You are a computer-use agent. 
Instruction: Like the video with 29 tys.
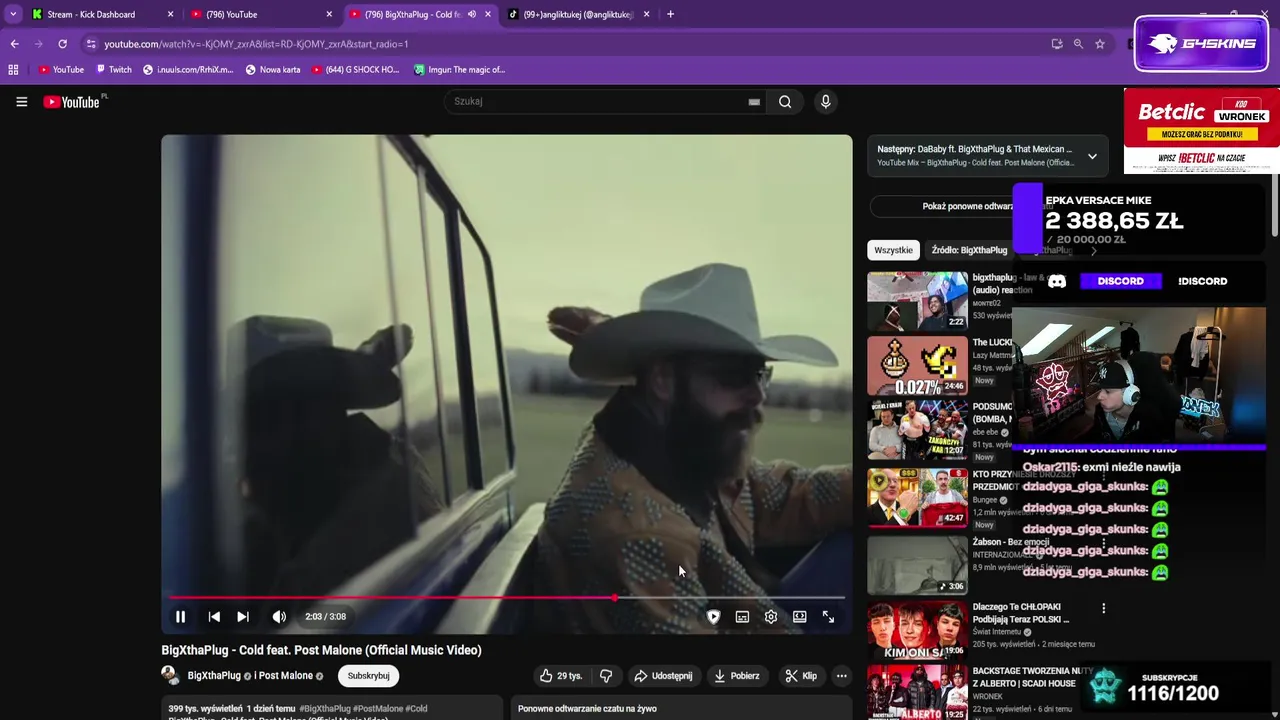click(561, 676)
